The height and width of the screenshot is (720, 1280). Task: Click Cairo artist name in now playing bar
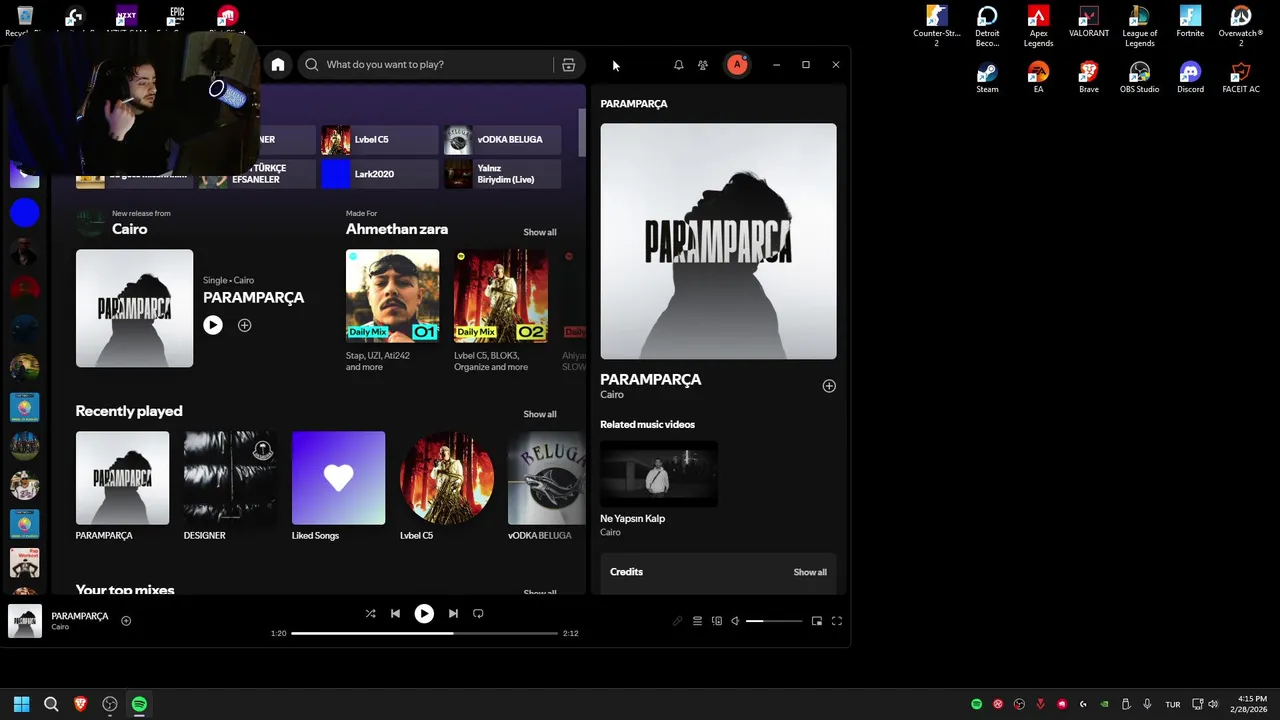coord(60,627)
